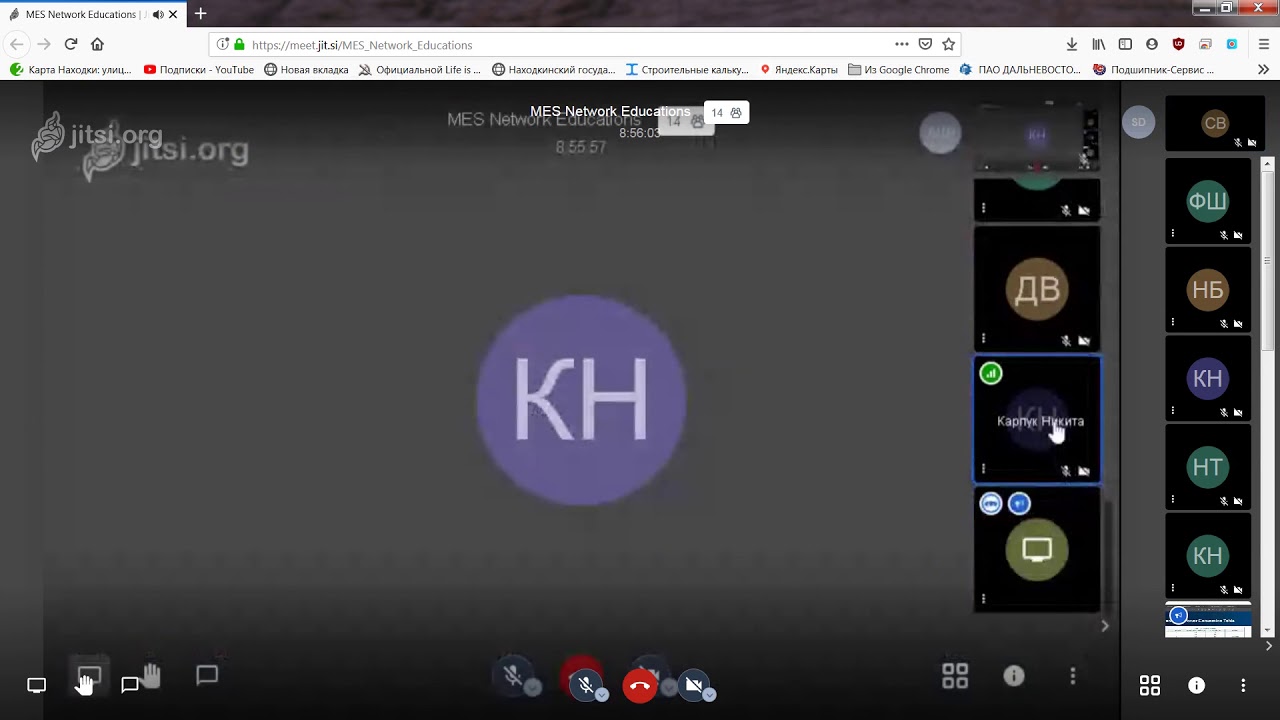Screen dimensions: 1280x720
Task: Click the browser page vertical scrollbar thumb
Action: coord(1268,260)
